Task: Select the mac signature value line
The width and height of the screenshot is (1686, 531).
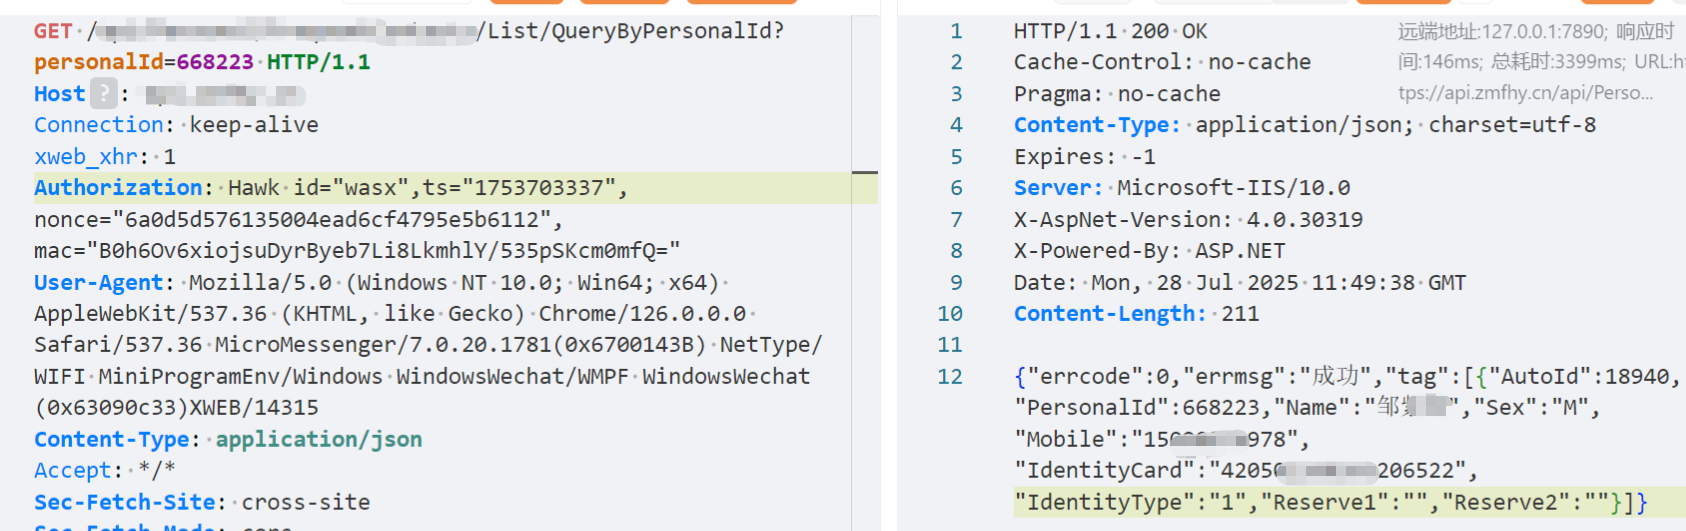Action: click(x=357, y=250)
